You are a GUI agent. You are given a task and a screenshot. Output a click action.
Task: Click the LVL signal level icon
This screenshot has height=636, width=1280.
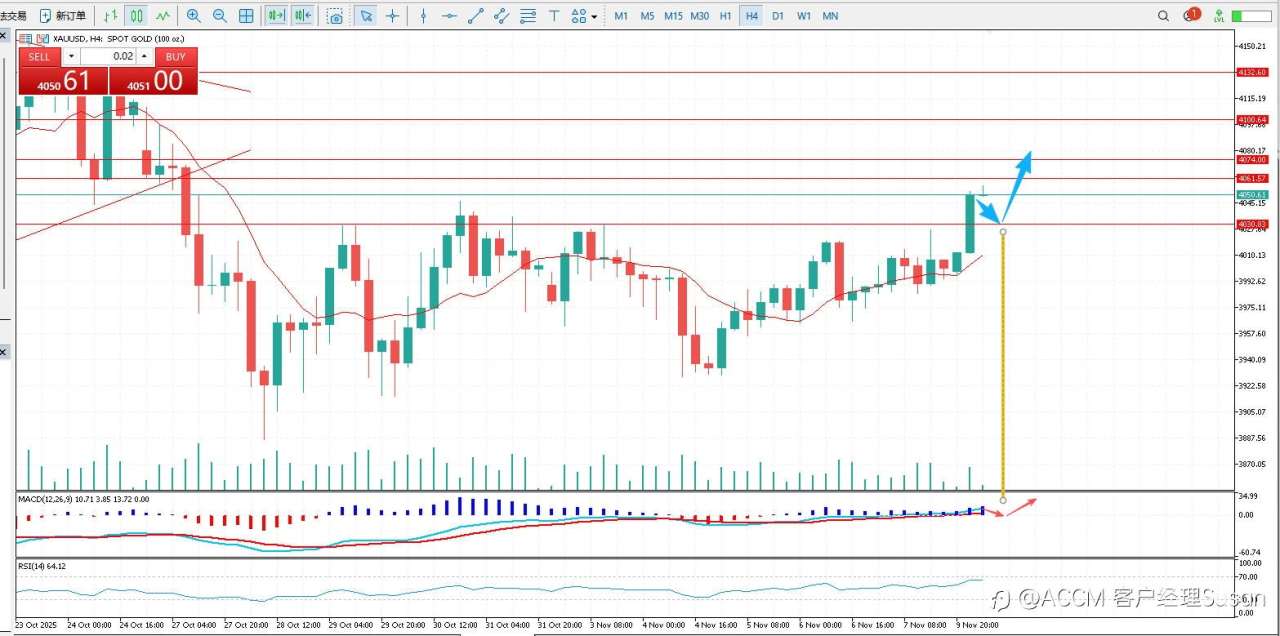[x=1219, y=16]
